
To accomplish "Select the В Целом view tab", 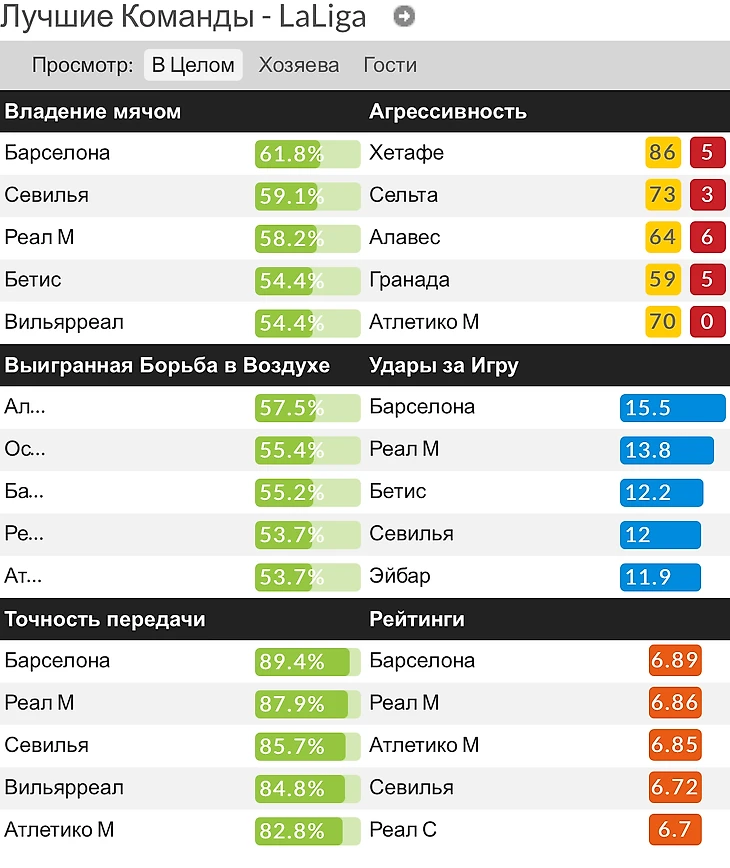I will pyautogui.click(x=193, y=66).
